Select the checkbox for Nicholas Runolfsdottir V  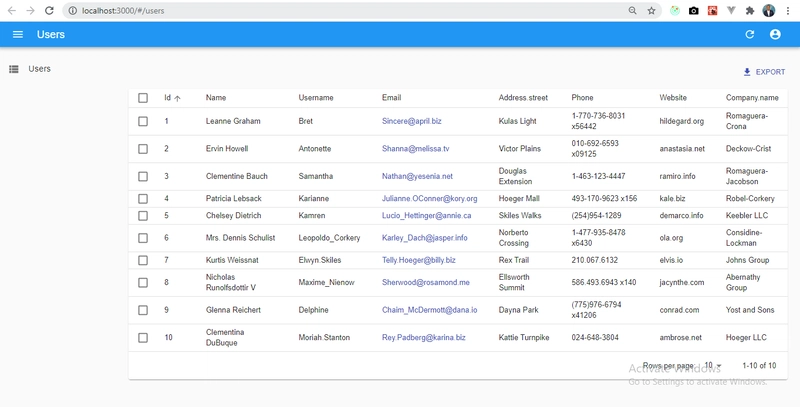143,283
